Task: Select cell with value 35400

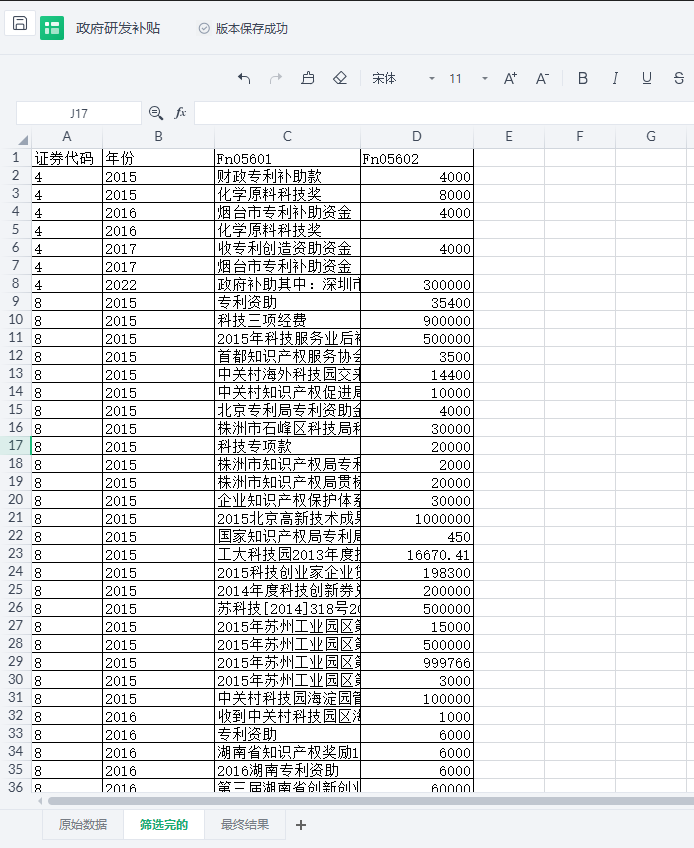Action: 417,302
